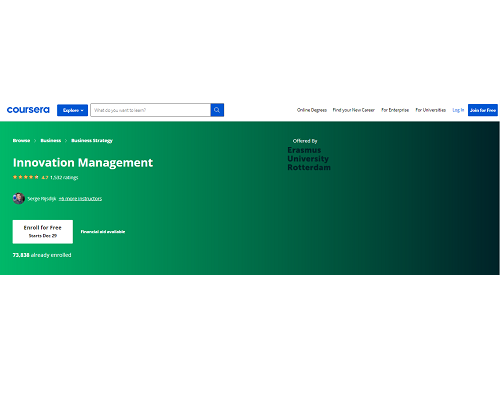
Task: Click the instructor avatar photo
Action: [x=19, y=198]
